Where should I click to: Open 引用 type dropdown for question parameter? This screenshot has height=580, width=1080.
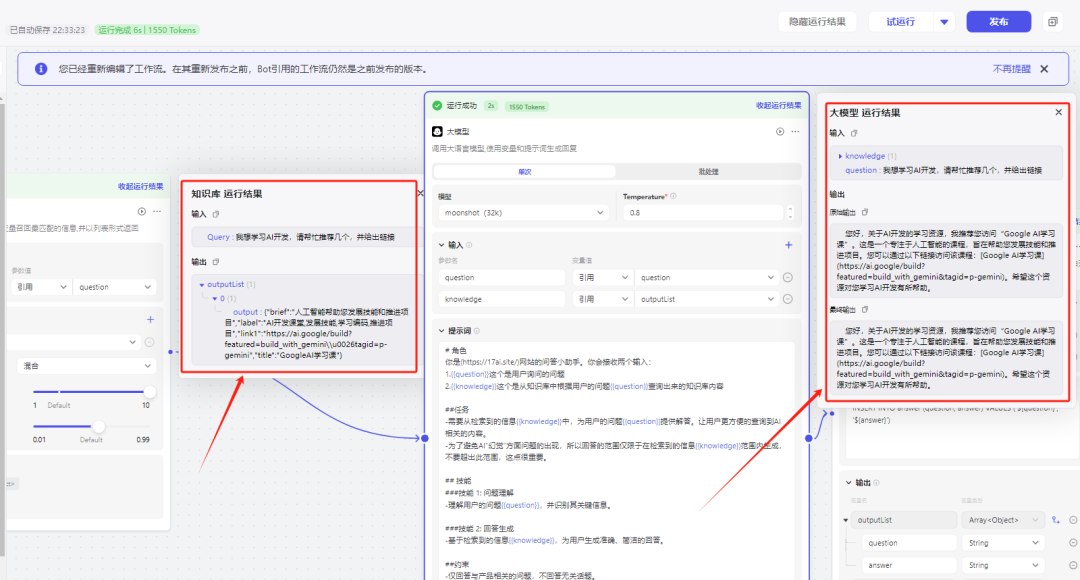tap(603, 278)
